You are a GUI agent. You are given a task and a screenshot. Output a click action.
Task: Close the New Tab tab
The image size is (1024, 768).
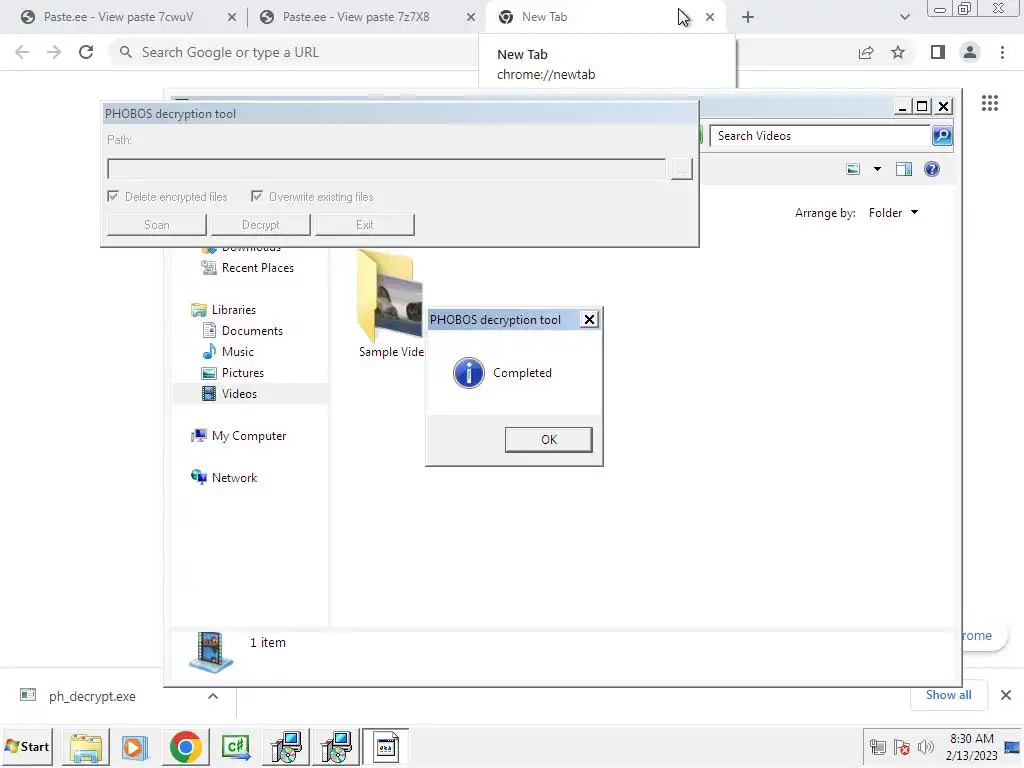click(710, 18)
